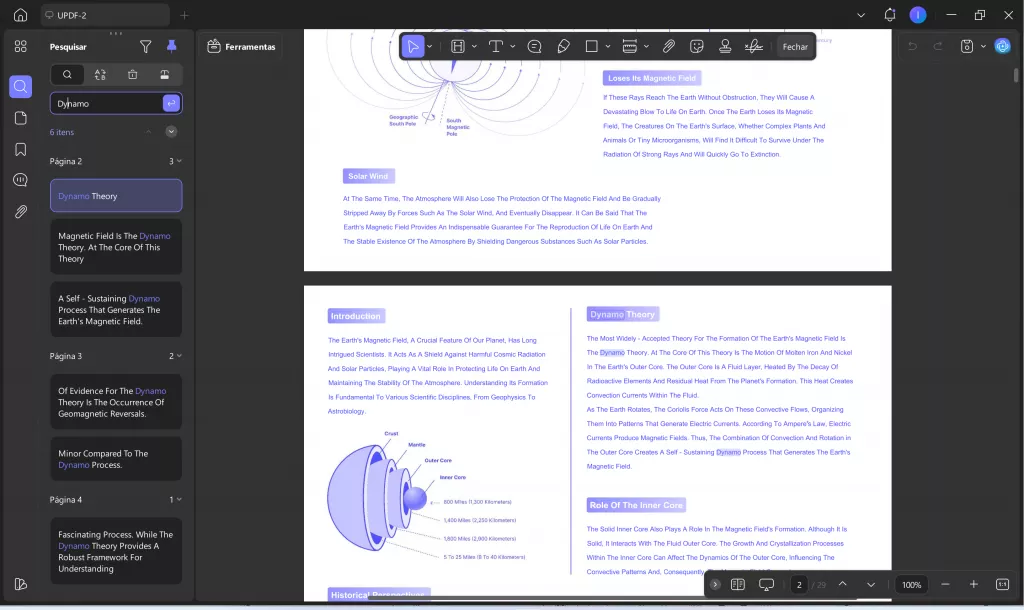Open the user account avatar

pyautogui.click(x=918, y=14)
